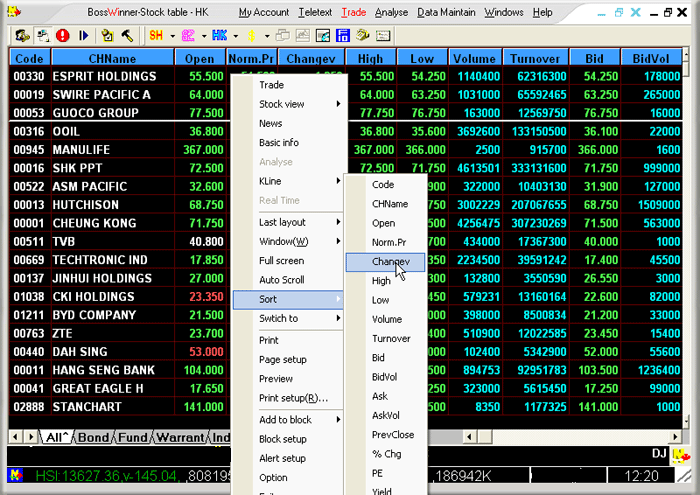700x495 pixels.
Task: Sort by Volume in submenu
Action: 385,319
